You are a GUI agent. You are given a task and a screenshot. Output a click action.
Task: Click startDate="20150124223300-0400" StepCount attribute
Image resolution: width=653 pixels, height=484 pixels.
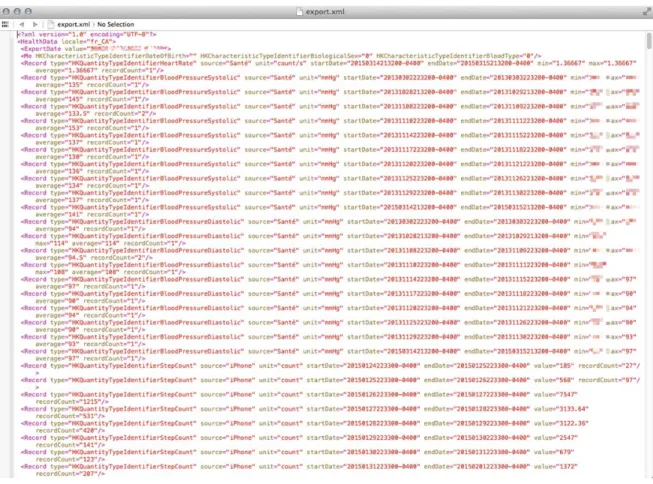coord(363,366)
